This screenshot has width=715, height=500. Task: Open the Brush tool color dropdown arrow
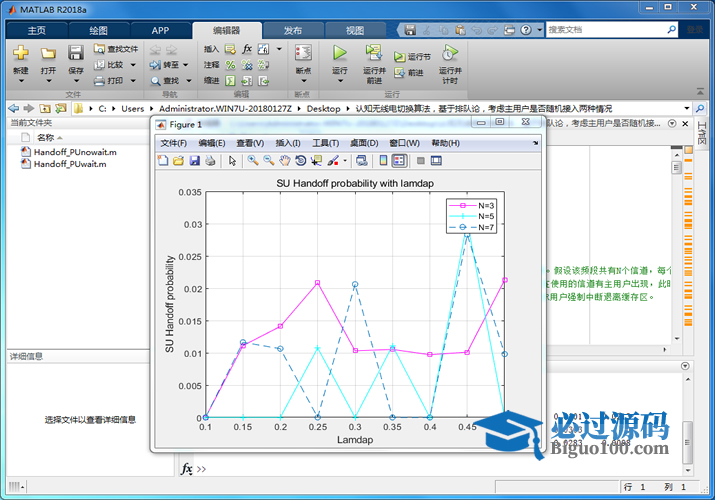[x=345, y=160]
